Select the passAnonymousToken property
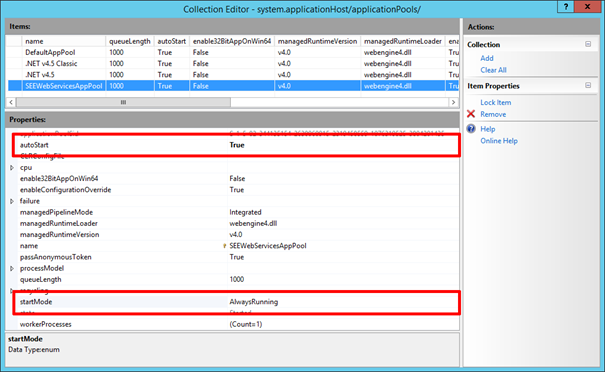 (56, 257)
